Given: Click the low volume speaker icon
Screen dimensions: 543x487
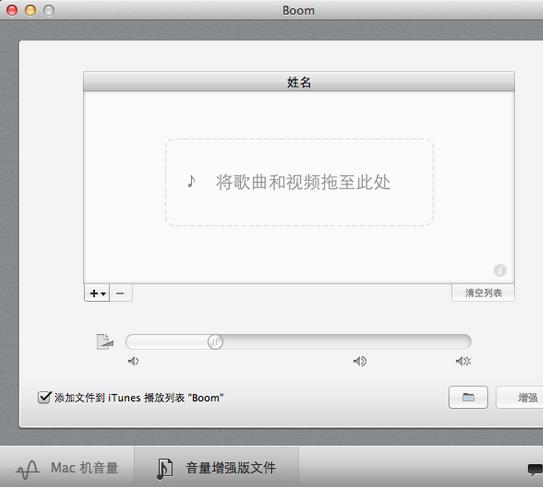Looking at the screenshot, I should (x=133, y=361).
